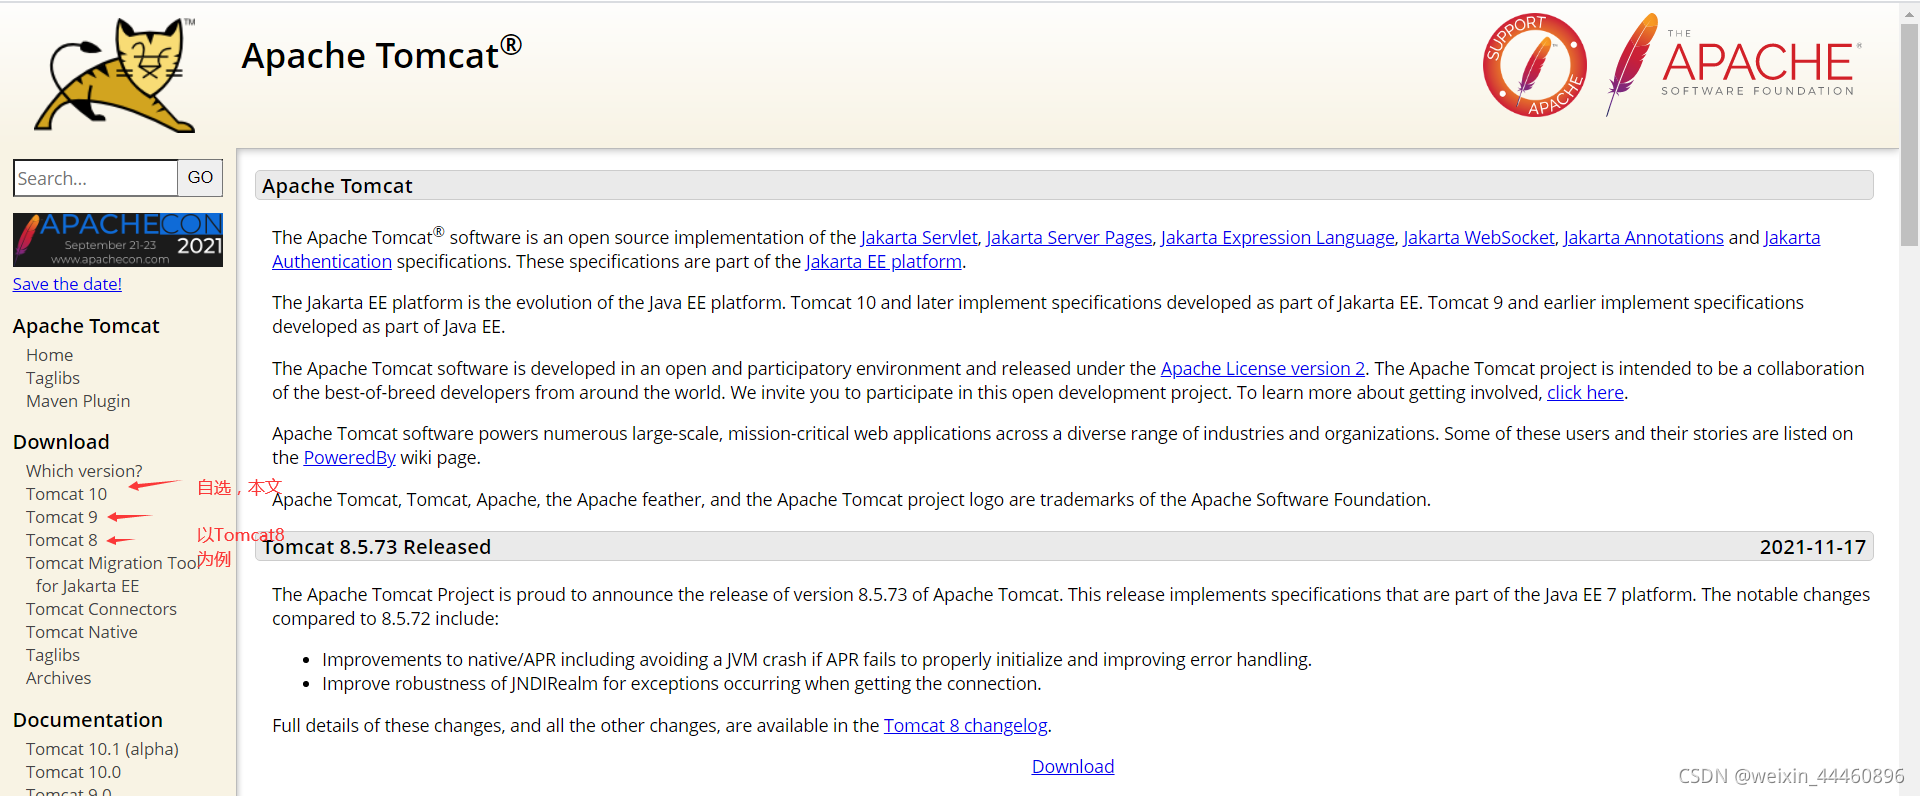This screenshot has height=796, width=1920.
Task: Focus the Search input field
Action: (x=96, y=178)
